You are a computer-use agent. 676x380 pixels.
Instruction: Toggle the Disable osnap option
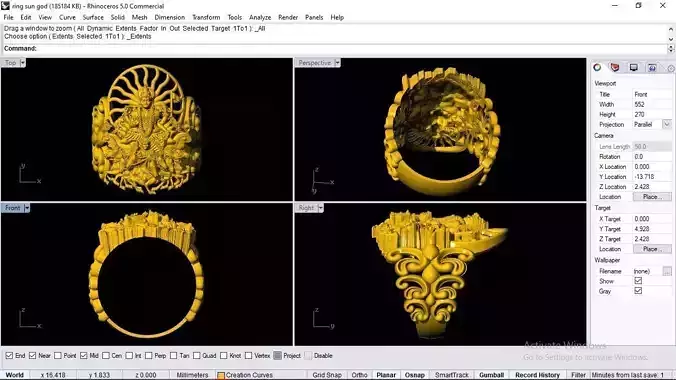pos(308,355)
